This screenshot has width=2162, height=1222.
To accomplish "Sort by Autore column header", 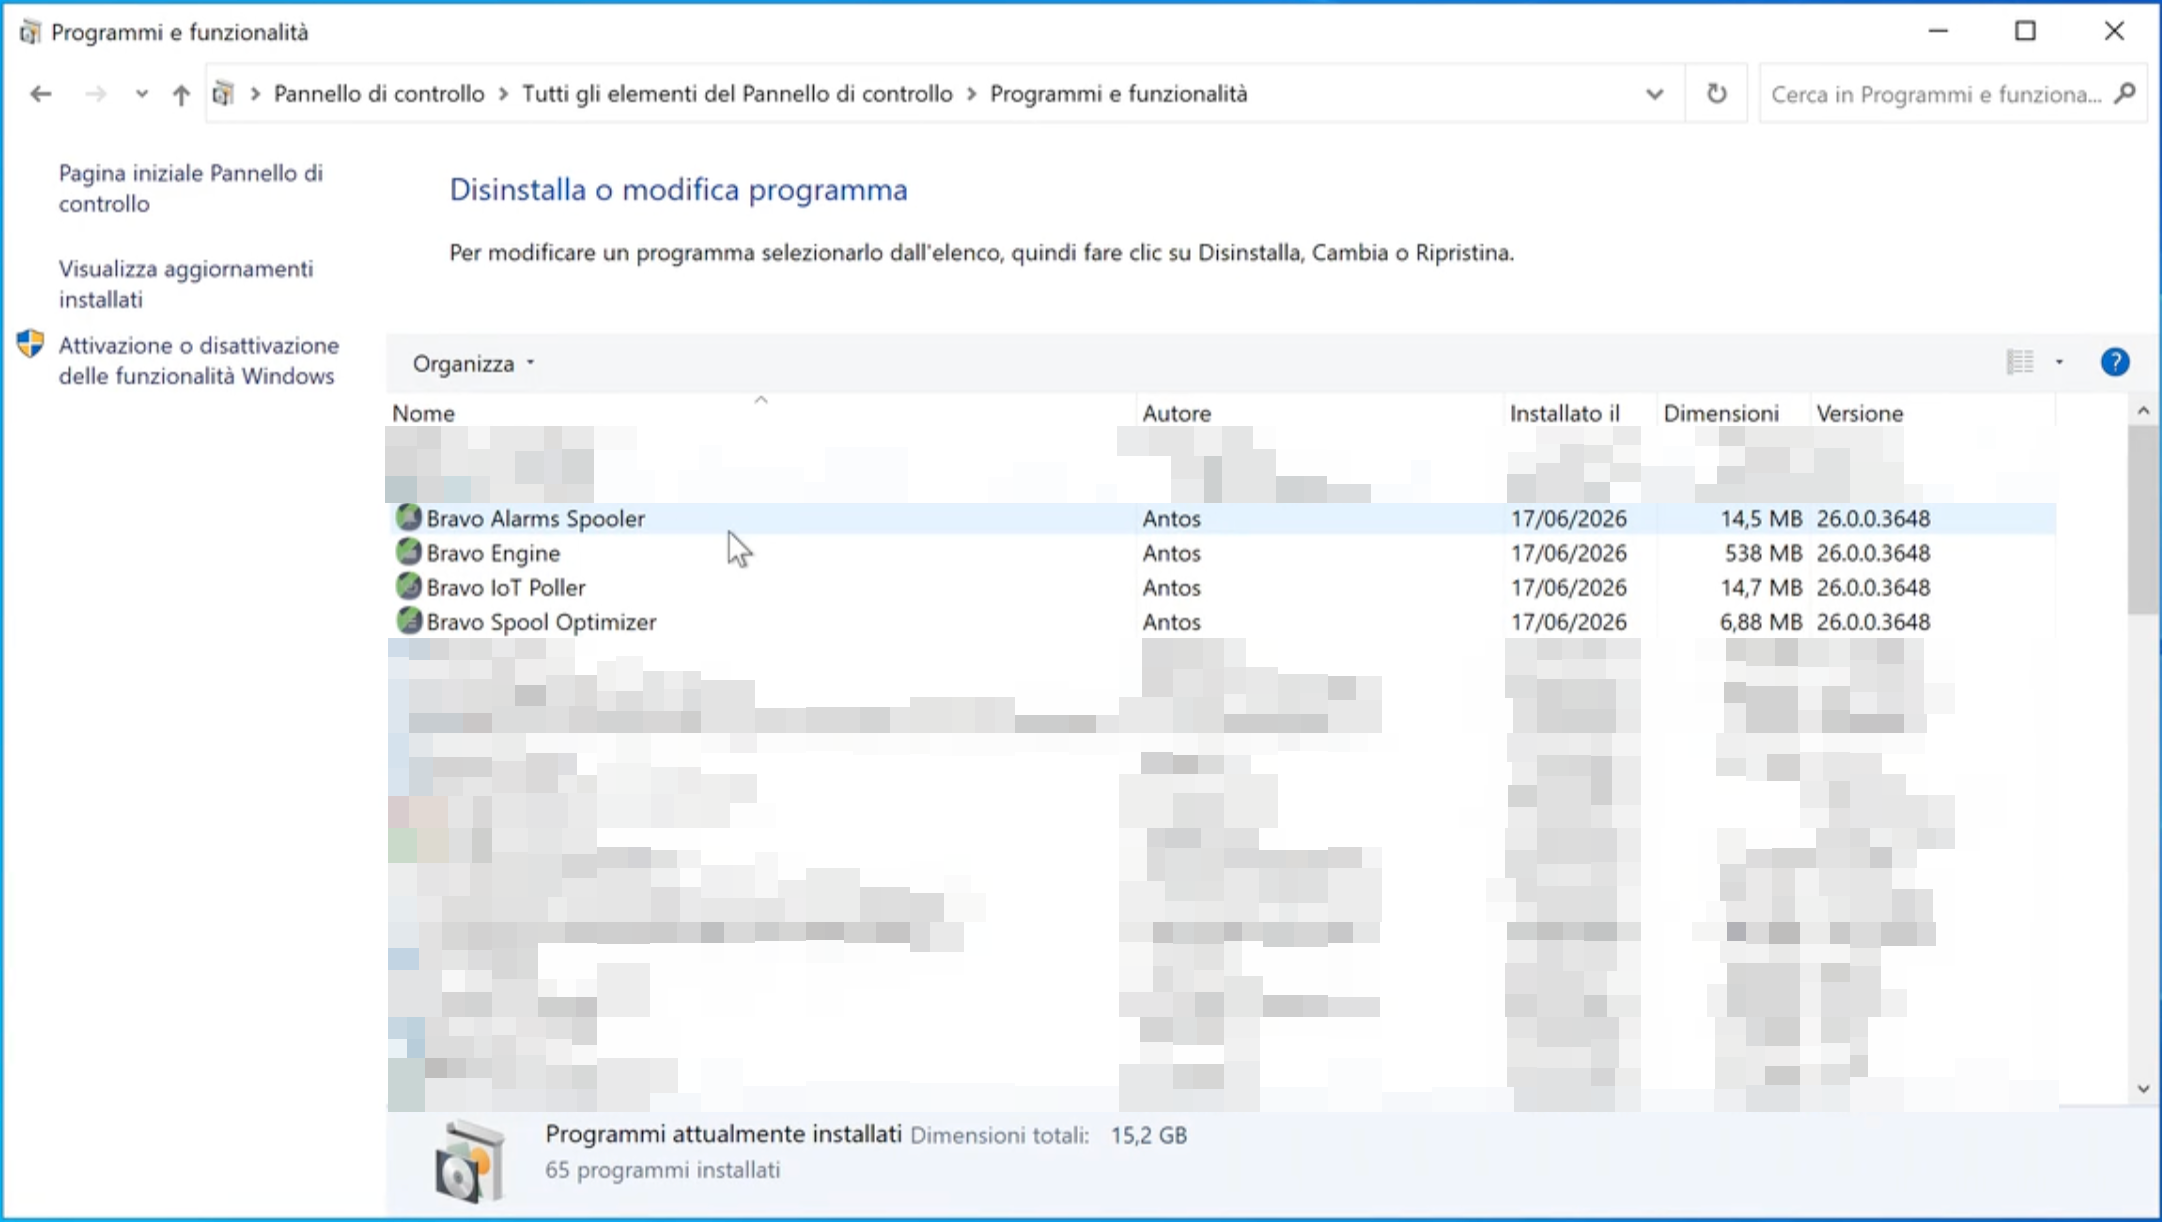I will pos(1319,413).
